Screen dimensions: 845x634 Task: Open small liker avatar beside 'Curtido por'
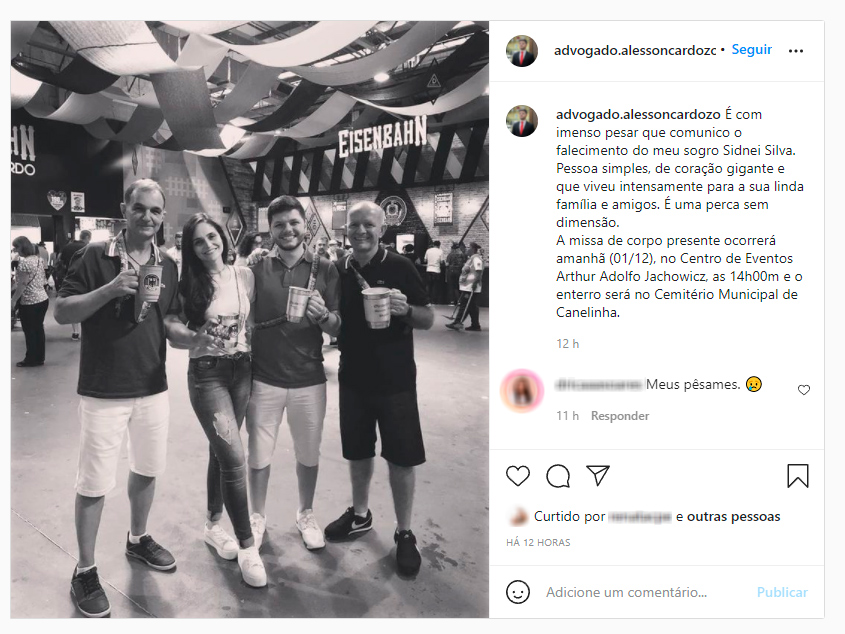[518, 516]
